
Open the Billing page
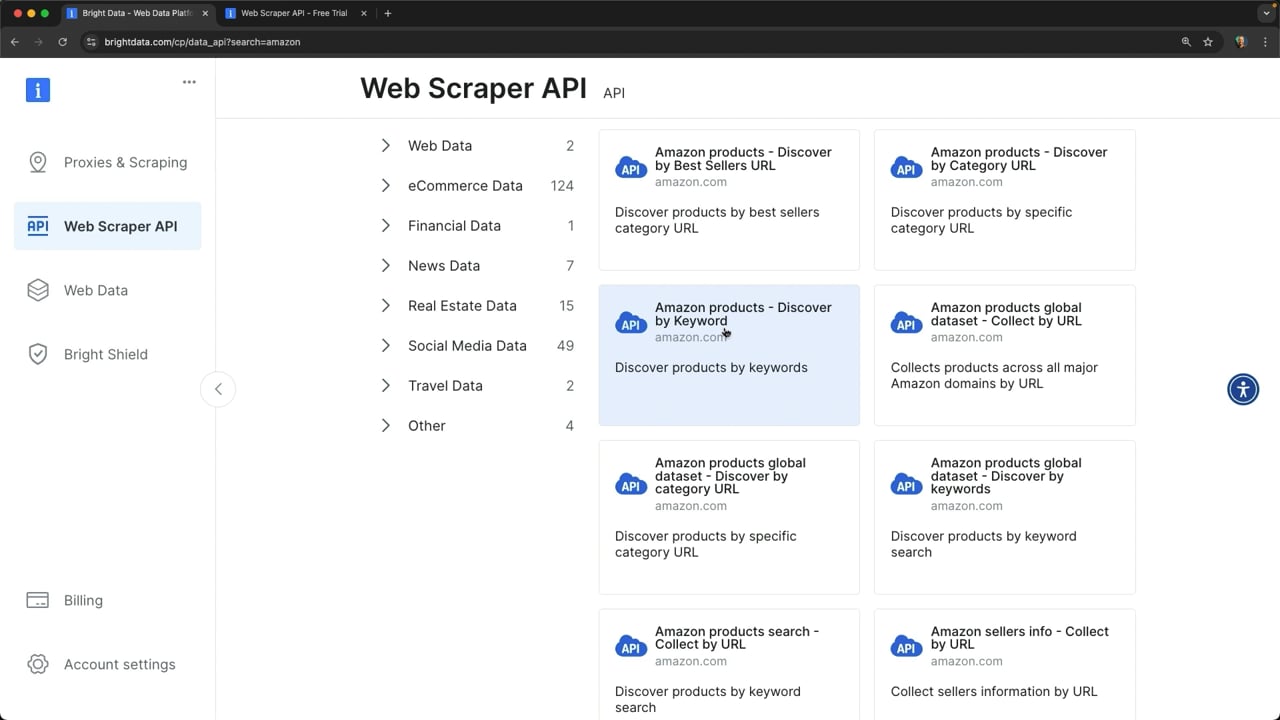pyautogui.click(x=108, y=600)
